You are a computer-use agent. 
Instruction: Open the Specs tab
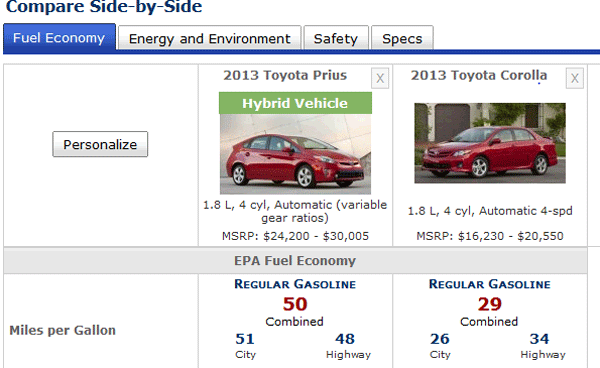(402, 38)
